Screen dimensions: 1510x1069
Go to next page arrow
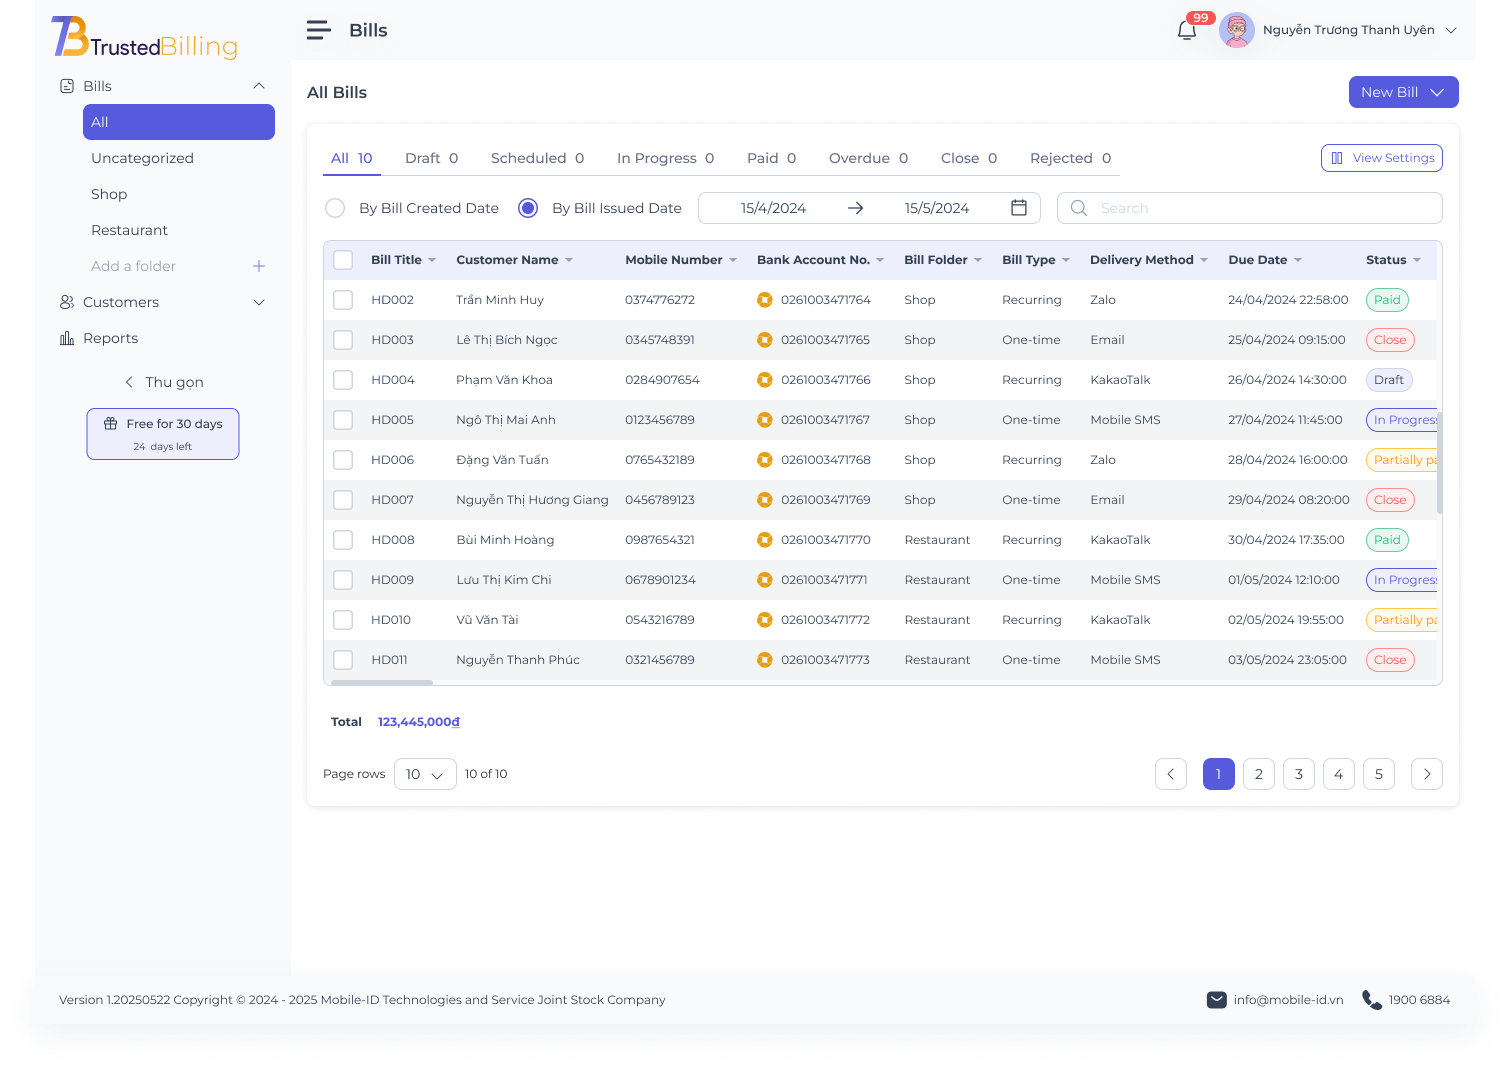tap(1427, 774)
